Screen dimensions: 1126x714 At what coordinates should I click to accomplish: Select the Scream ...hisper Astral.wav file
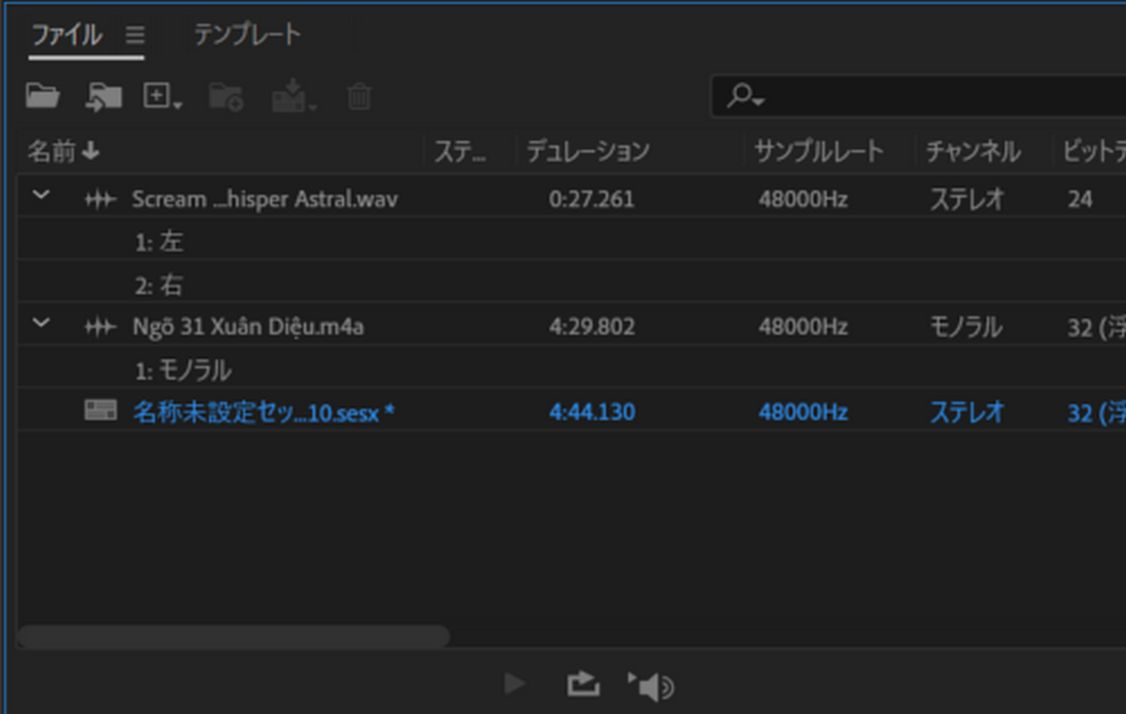click(x=264, y=199)
